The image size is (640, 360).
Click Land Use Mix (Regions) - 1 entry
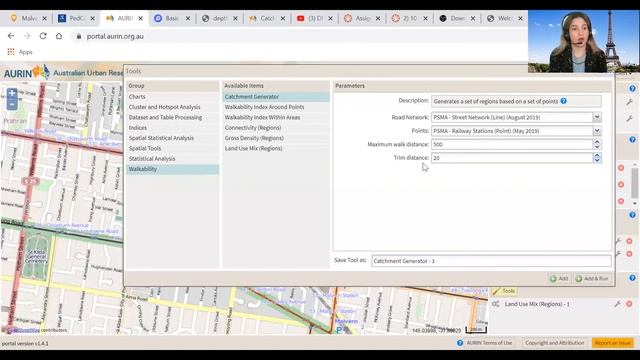537,304
